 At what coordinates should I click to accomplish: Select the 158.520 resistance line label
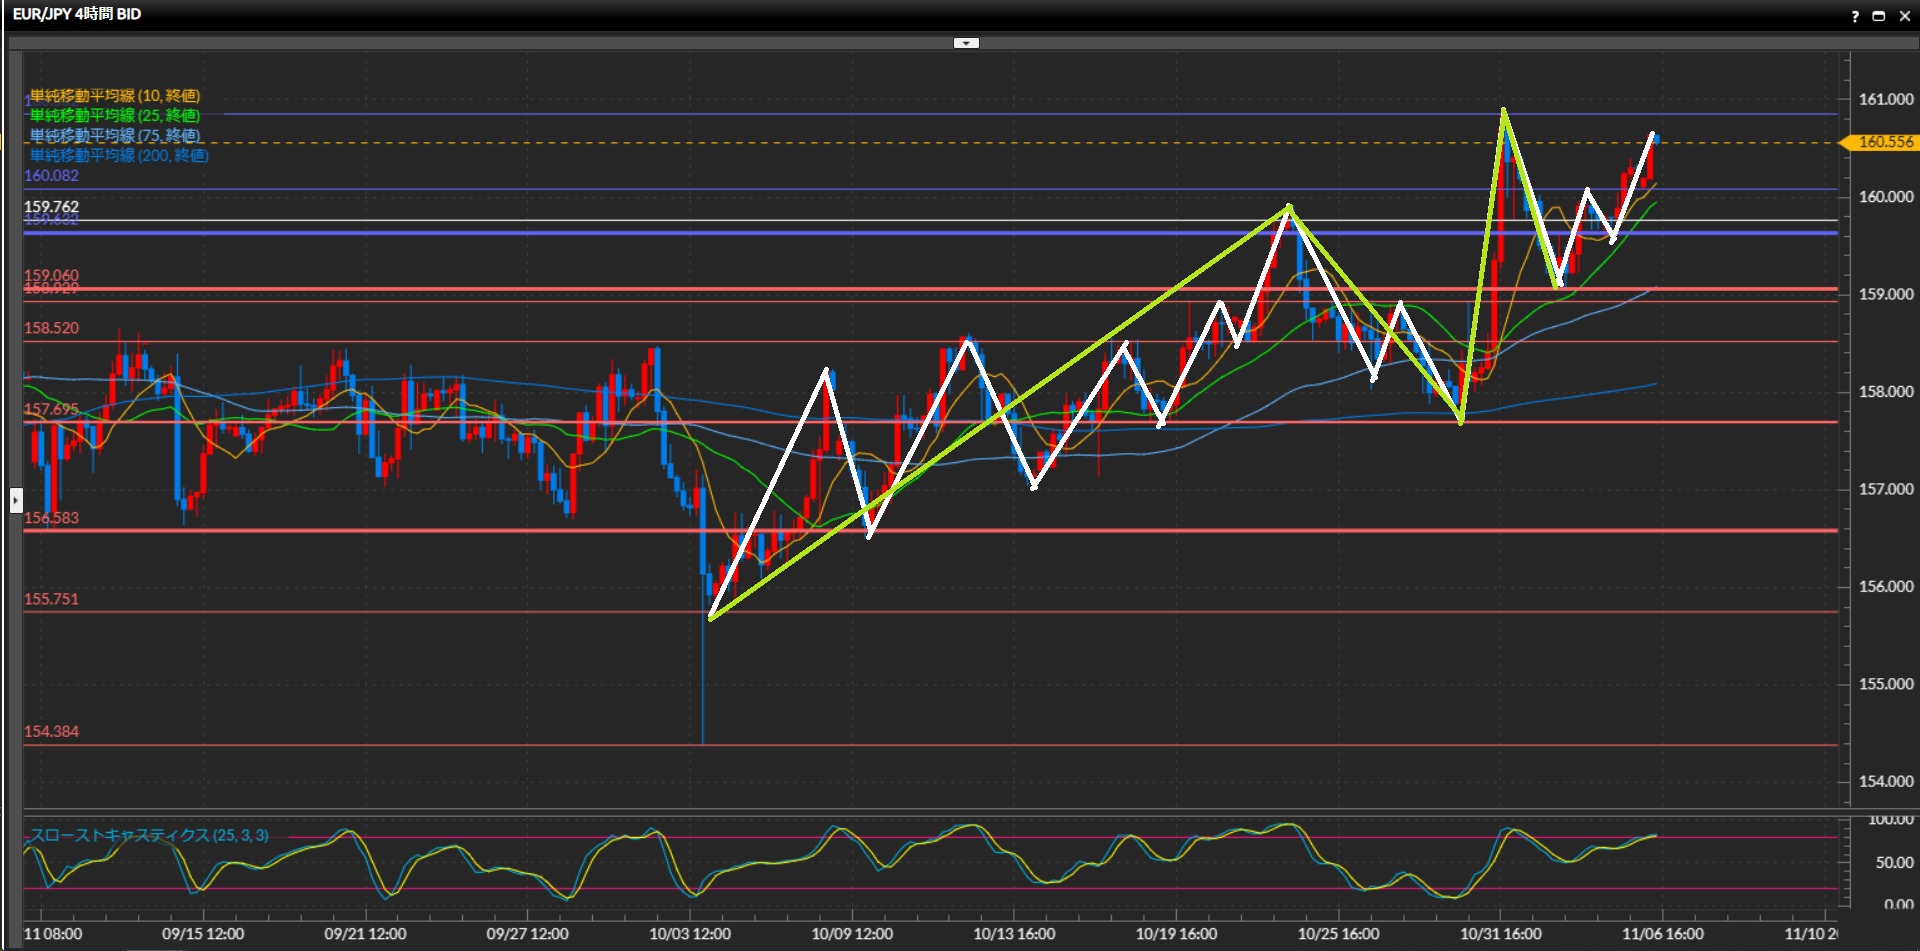(x=51, y=328)
